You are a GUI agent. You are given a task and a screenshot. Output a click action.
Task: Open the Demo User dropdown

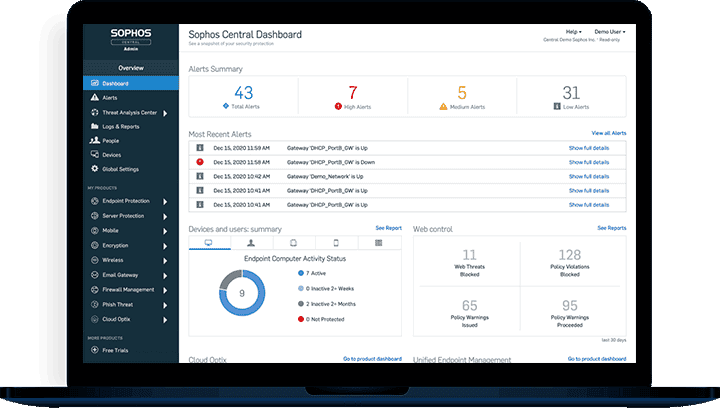[610, 32]
